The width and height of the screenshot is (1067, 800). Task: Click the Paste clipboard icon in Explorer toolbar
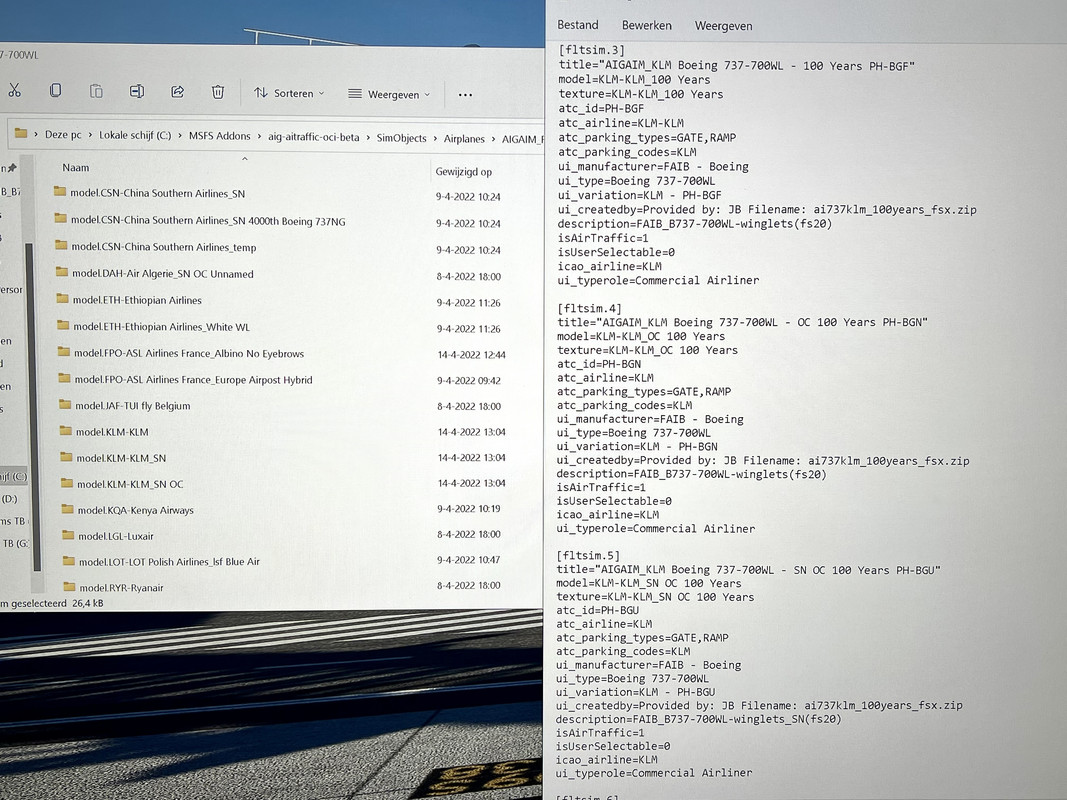click(96, 91)
